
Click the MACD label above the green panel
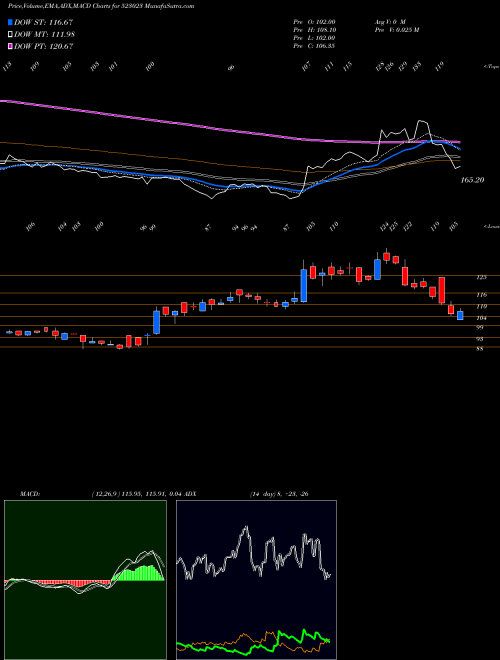pyautogui.click(x=30, y=494)
